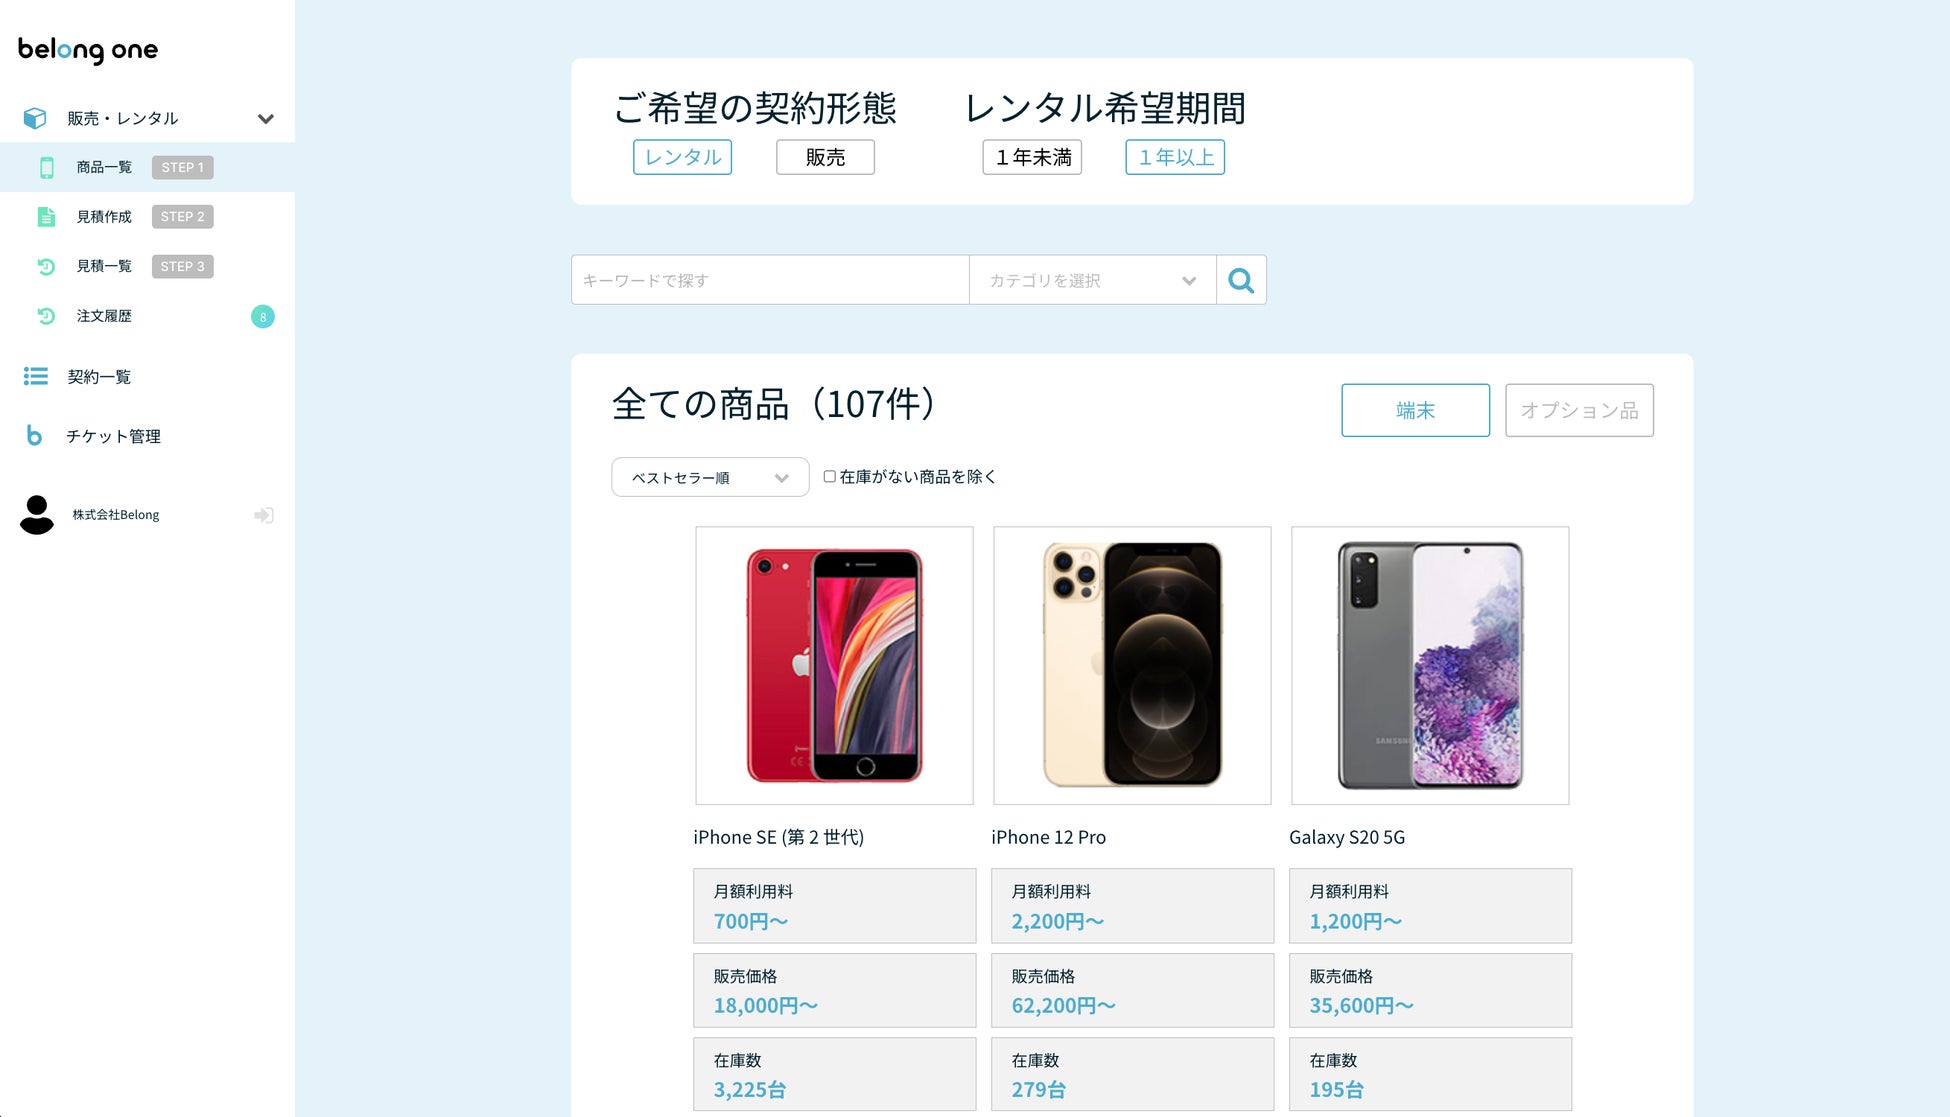Select 販売 contract type
The width and height of the screenshot is (1950, 1117).
[825, 157]
